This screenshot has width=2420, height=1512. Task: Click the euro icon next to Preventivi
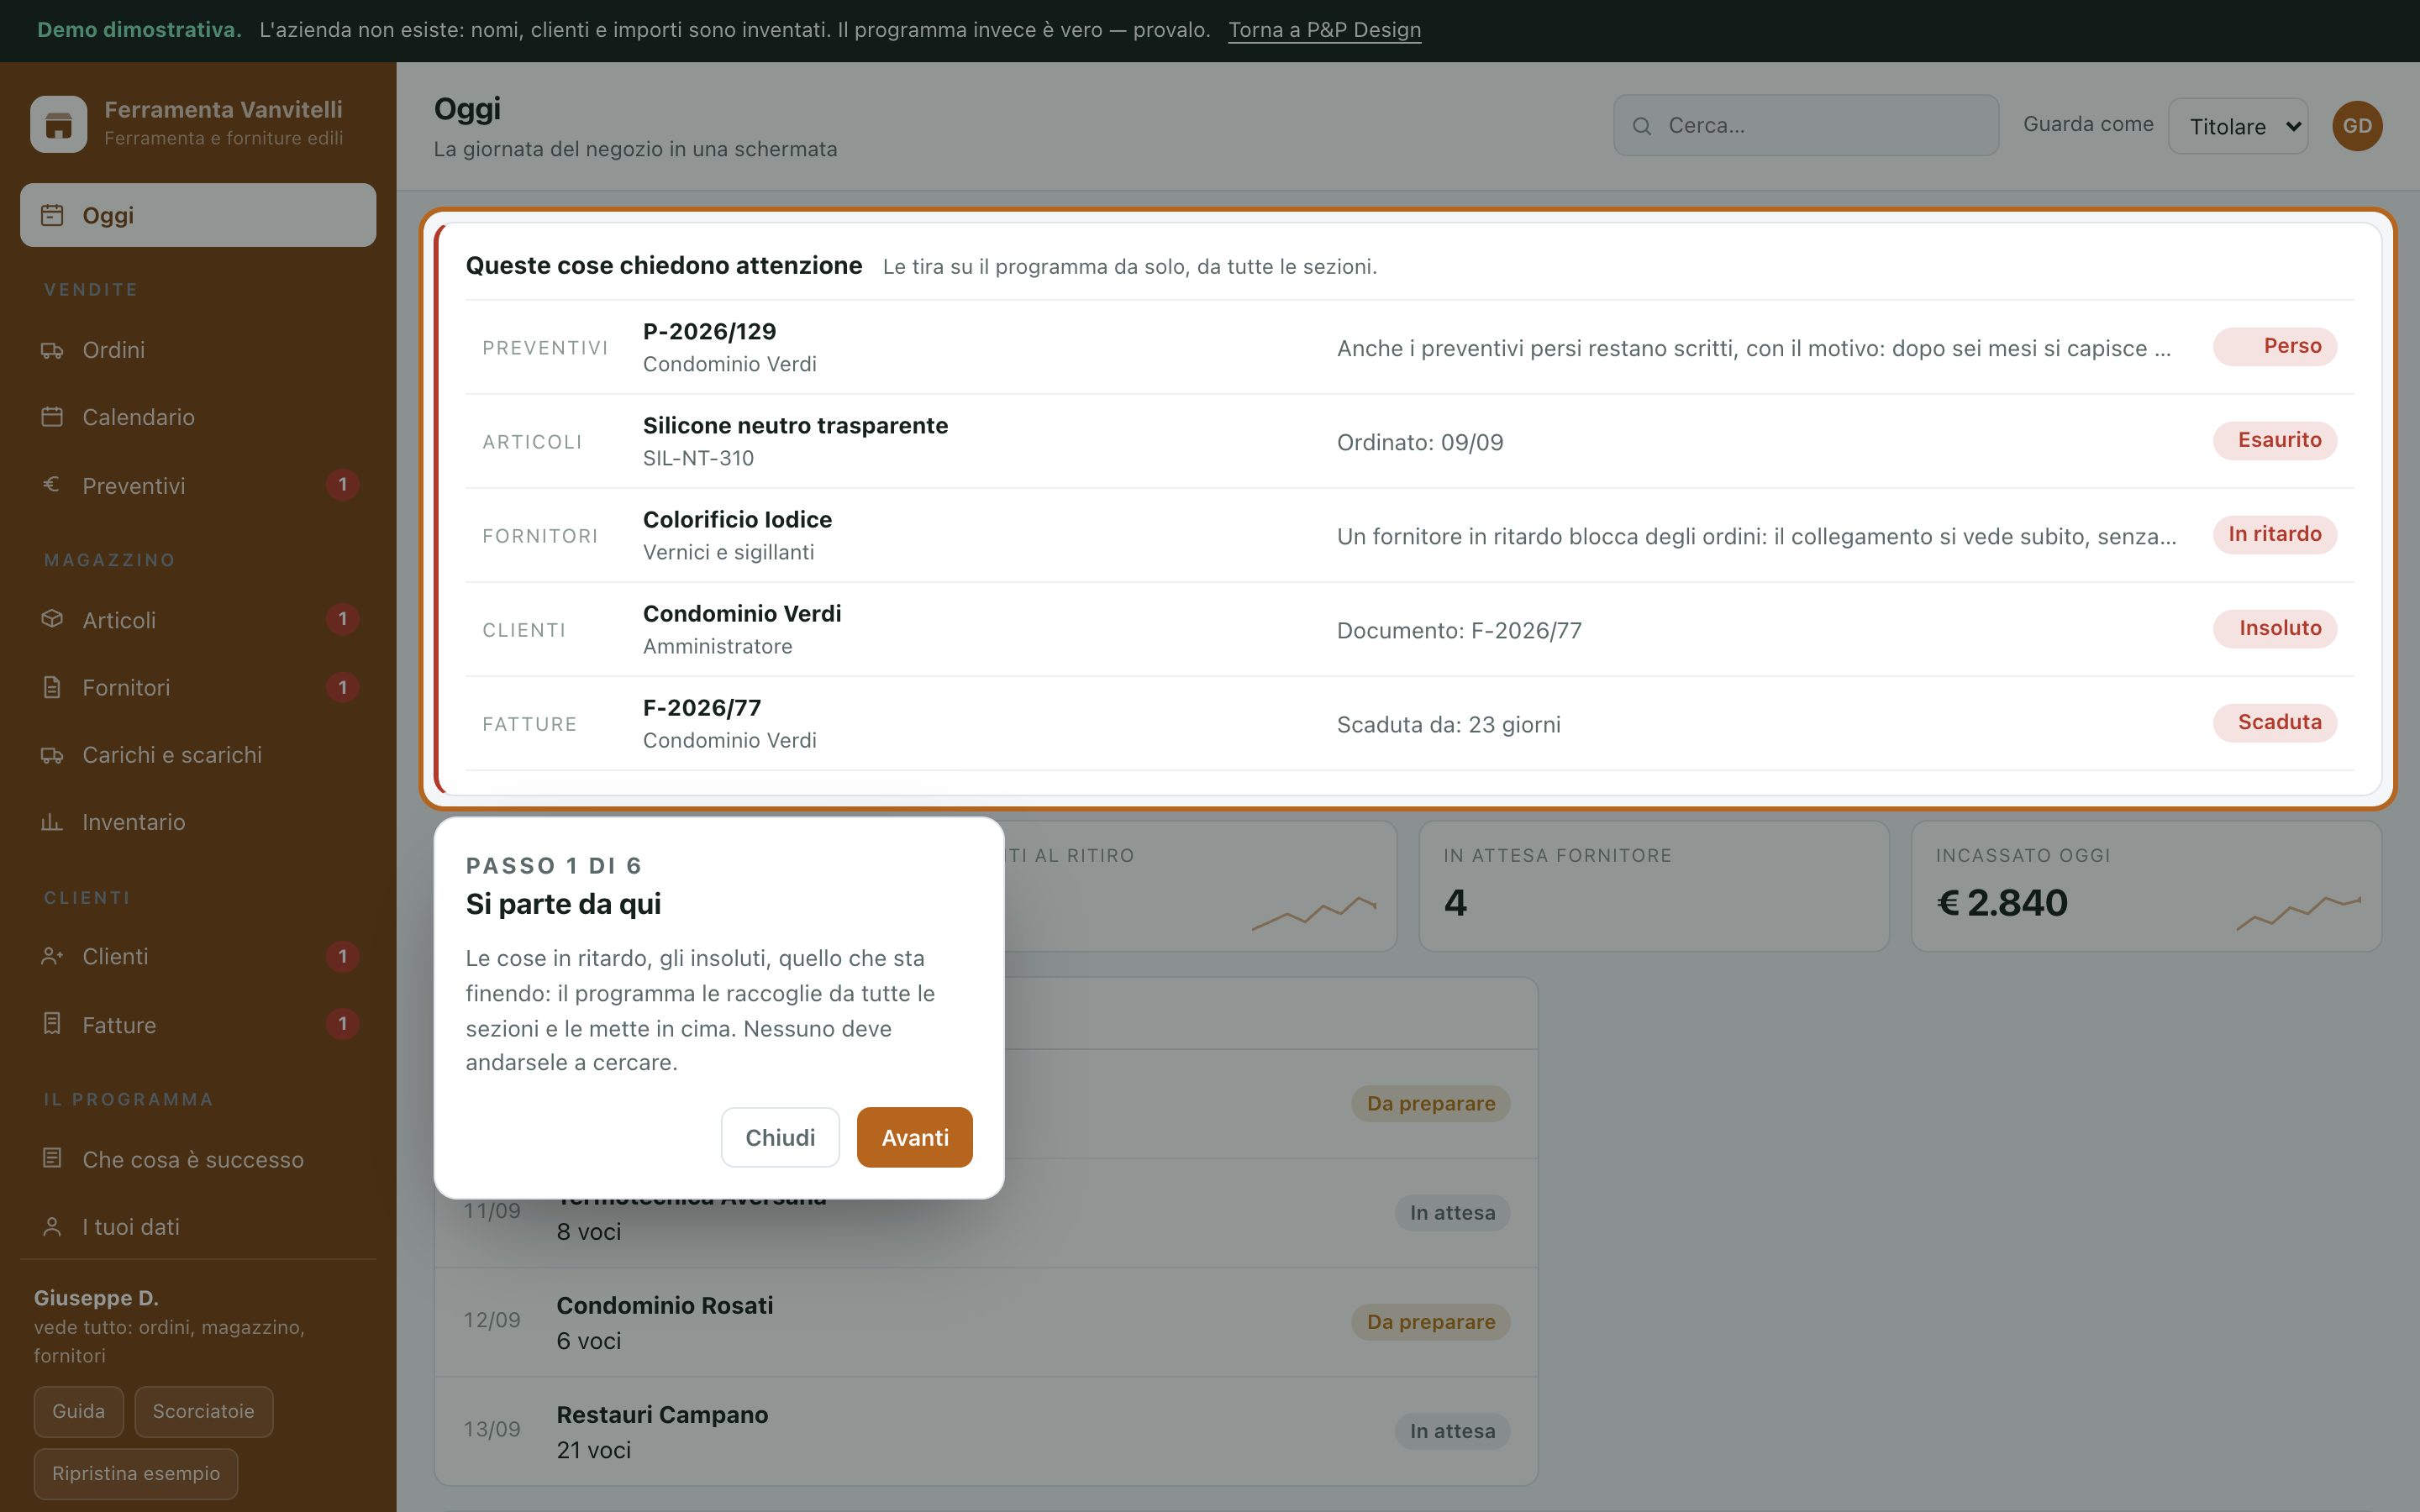point(52,485)
